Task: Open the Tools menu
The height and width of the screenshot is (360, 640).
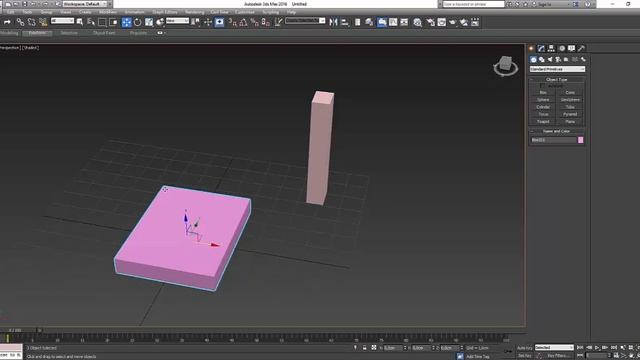Action: coord(27,12)
